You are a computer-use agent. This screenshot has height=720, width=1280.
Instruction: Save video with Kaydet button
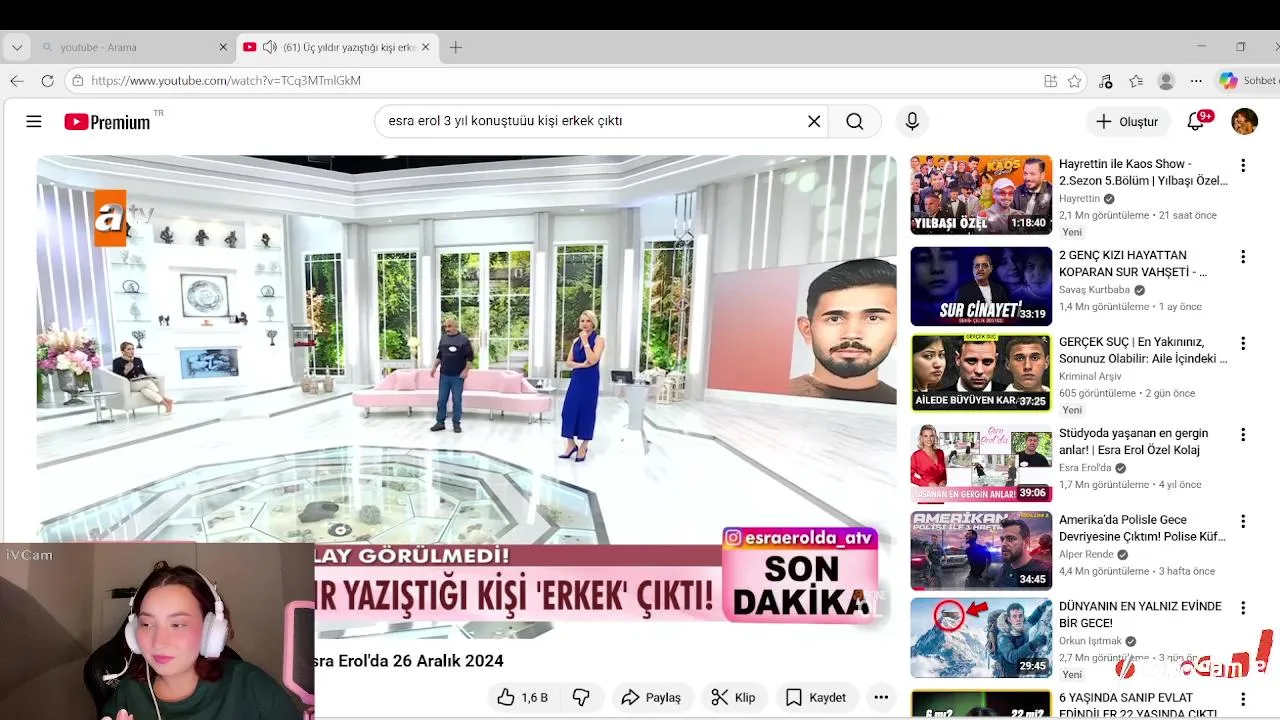[816, 697]
